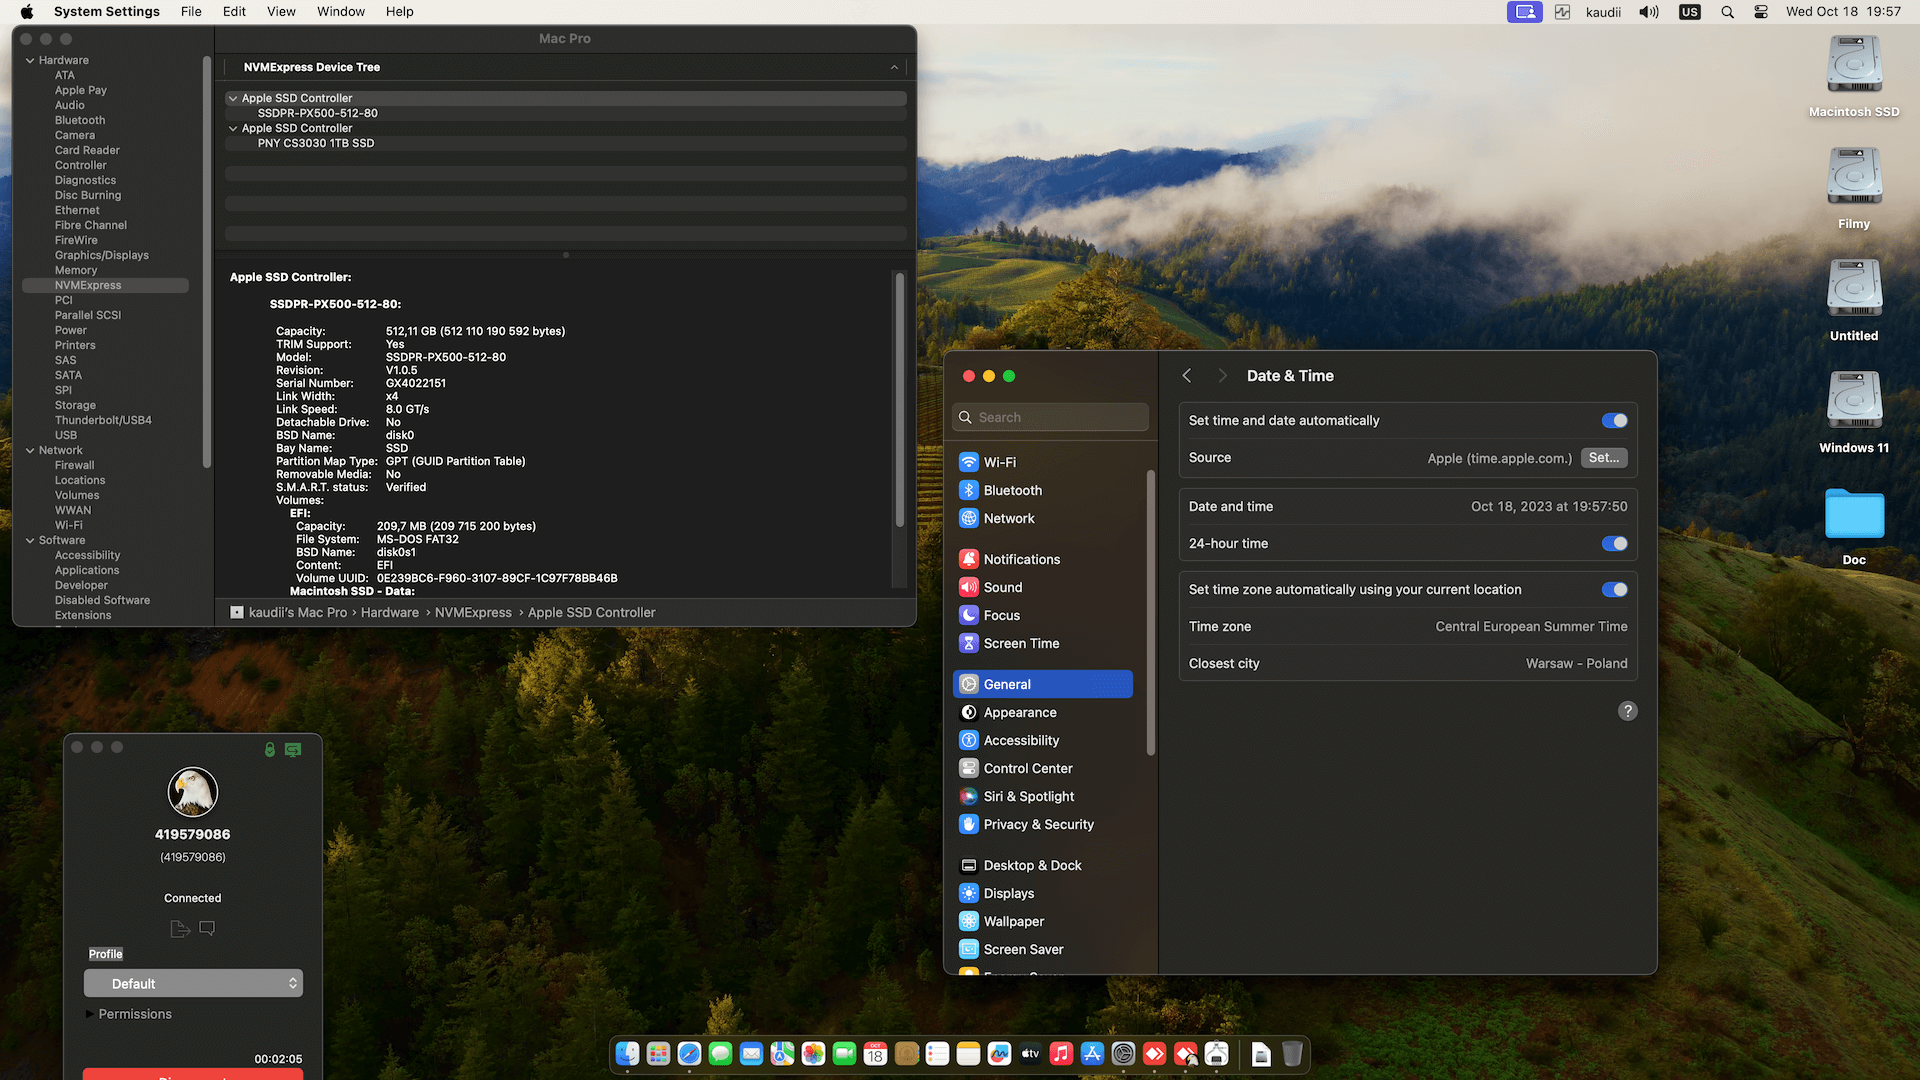Open Trash in the Dock
Screen dimensions: 1920x1080
(x=1292, y=1054)
